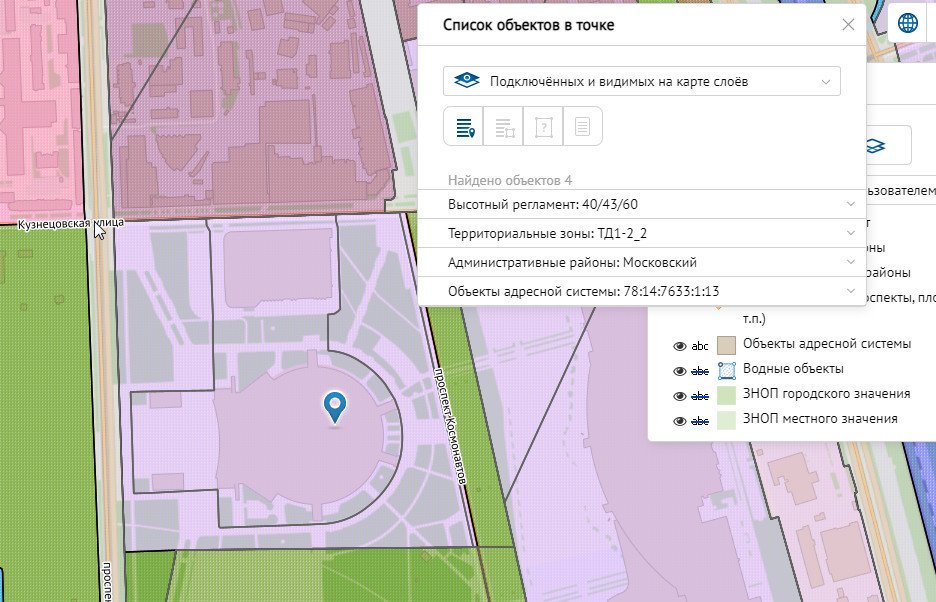Click the blue location pin on the map
Viewport: 936px width, 602px height.
click(335, 406)
